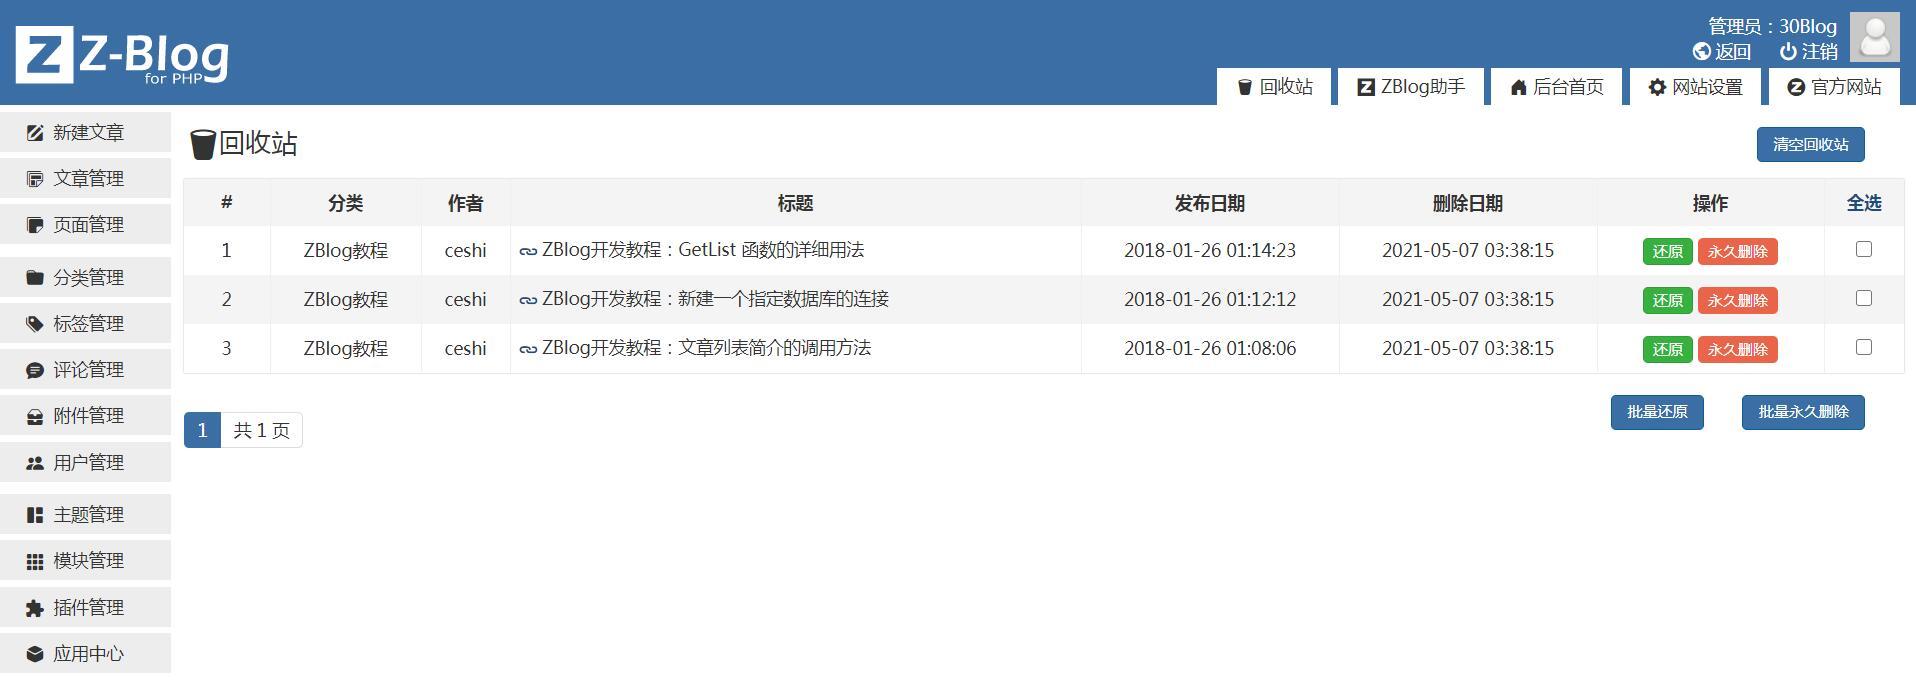
Task: Restore row 3 with the green 还原 button
Action: coord(1667,350)
